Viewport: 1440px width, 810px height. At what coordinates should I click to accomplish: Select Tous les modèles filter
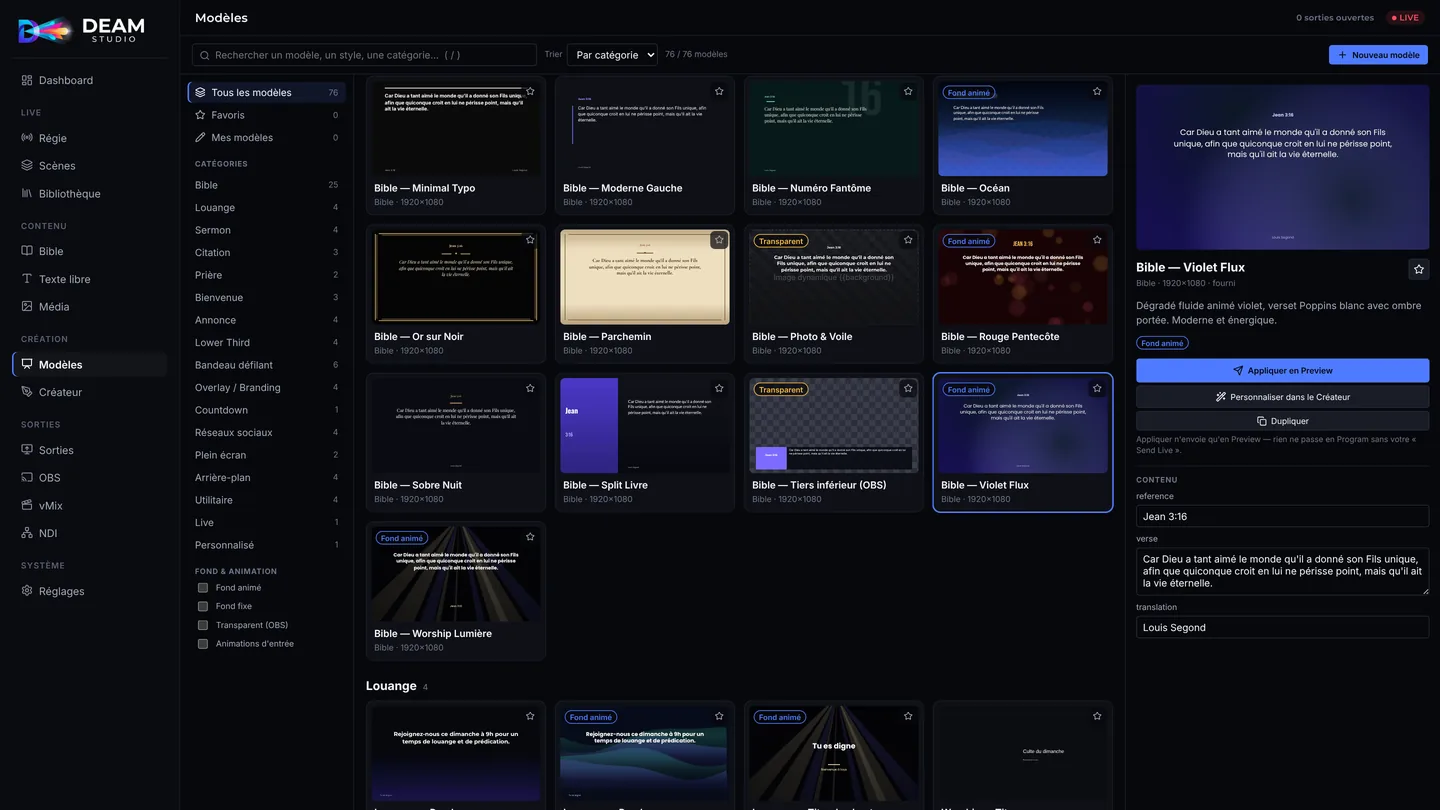tap(267, 93)
